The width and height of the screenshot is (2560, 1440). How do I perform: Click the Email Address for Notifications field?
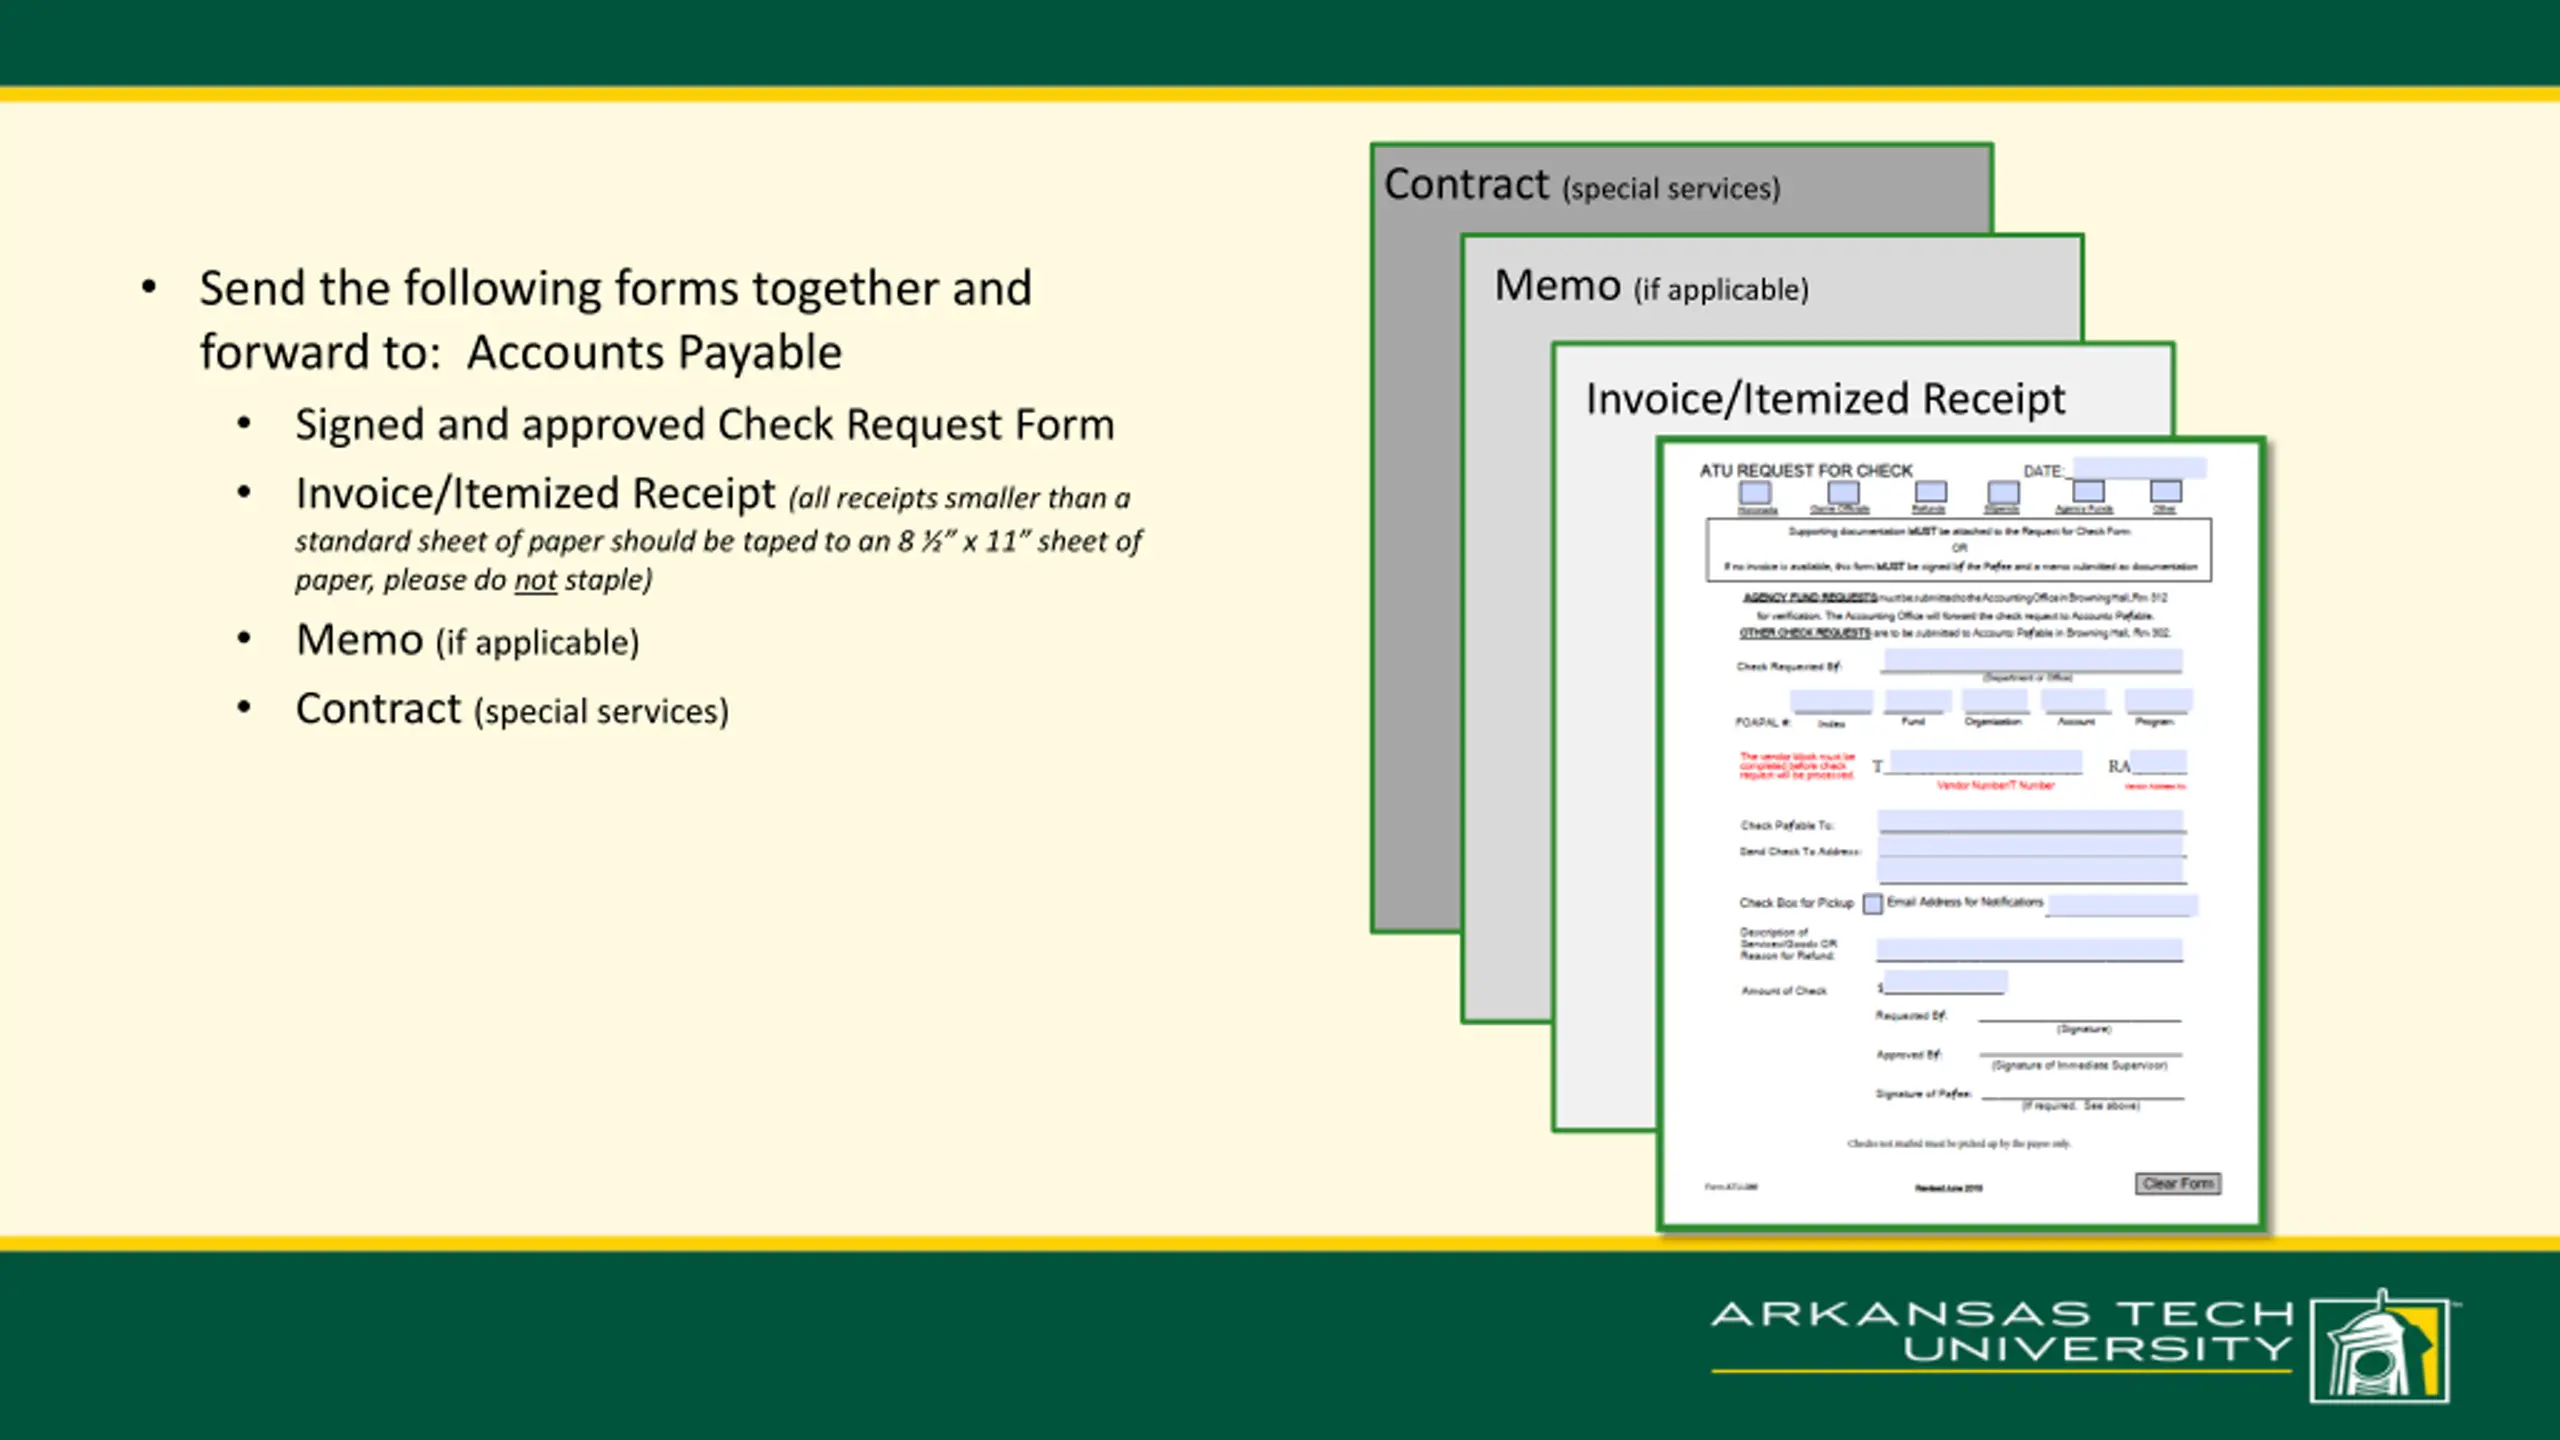(x=2123, y=905)
